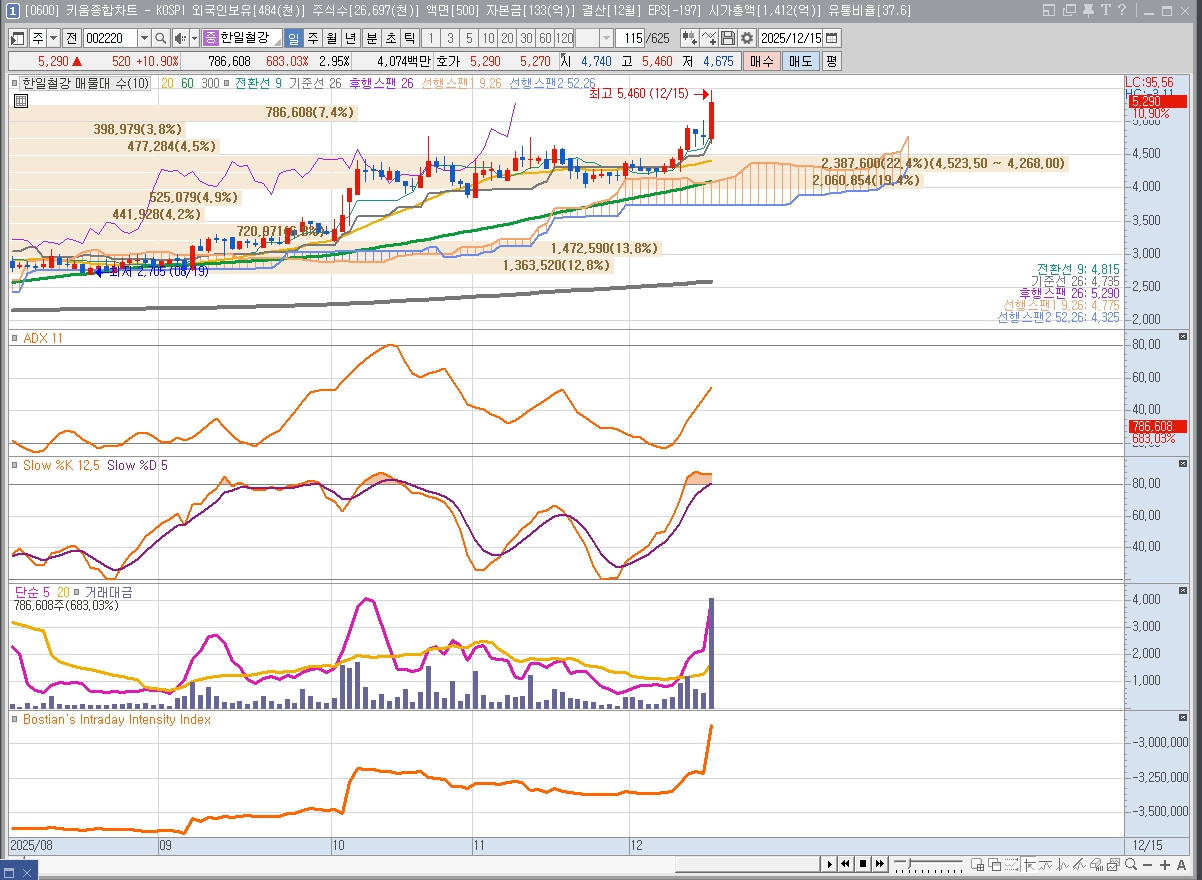Click the ADX 11 indicator label

coord(42,339)
